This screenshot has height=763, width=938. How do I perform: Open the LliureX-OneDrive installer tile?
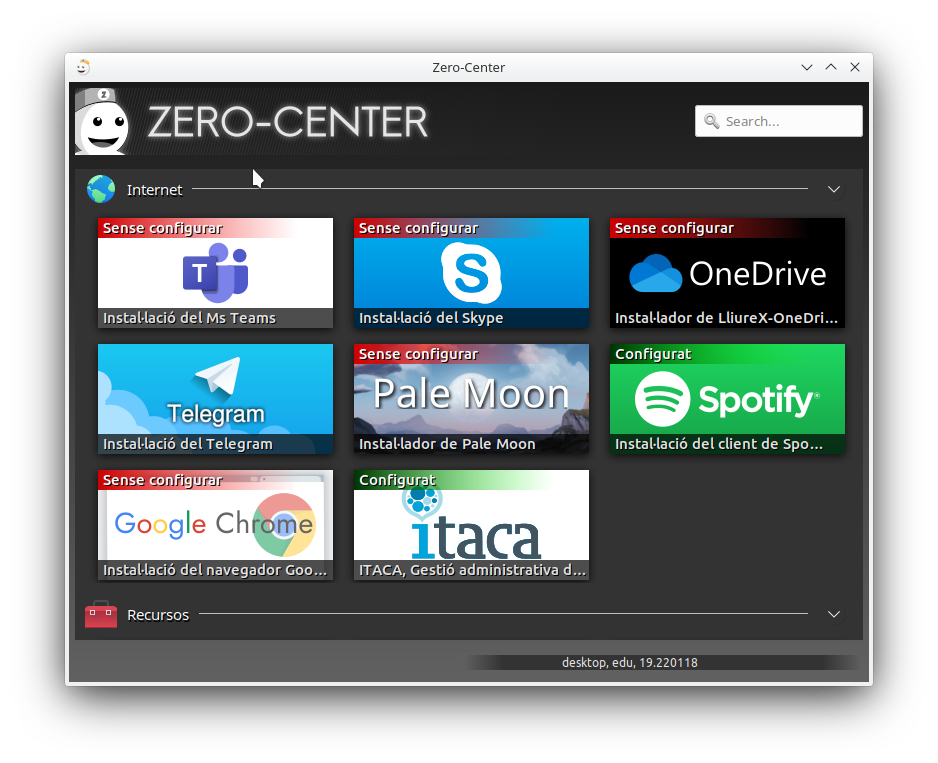(727, 273)
